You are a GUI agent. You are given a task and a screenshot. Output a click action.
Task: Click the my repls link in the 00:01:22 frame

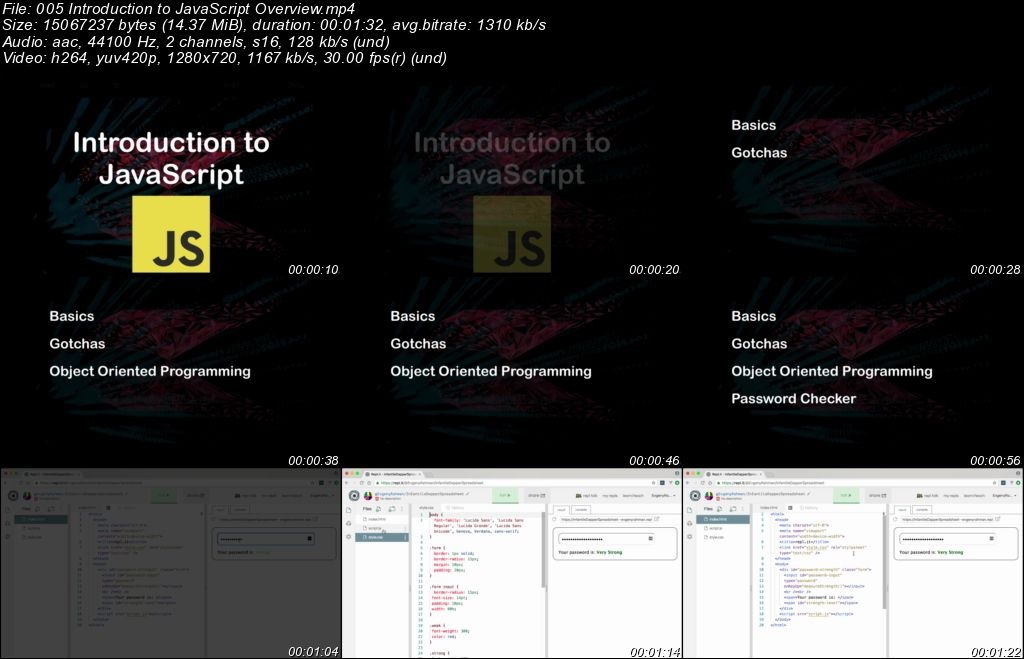952,496
